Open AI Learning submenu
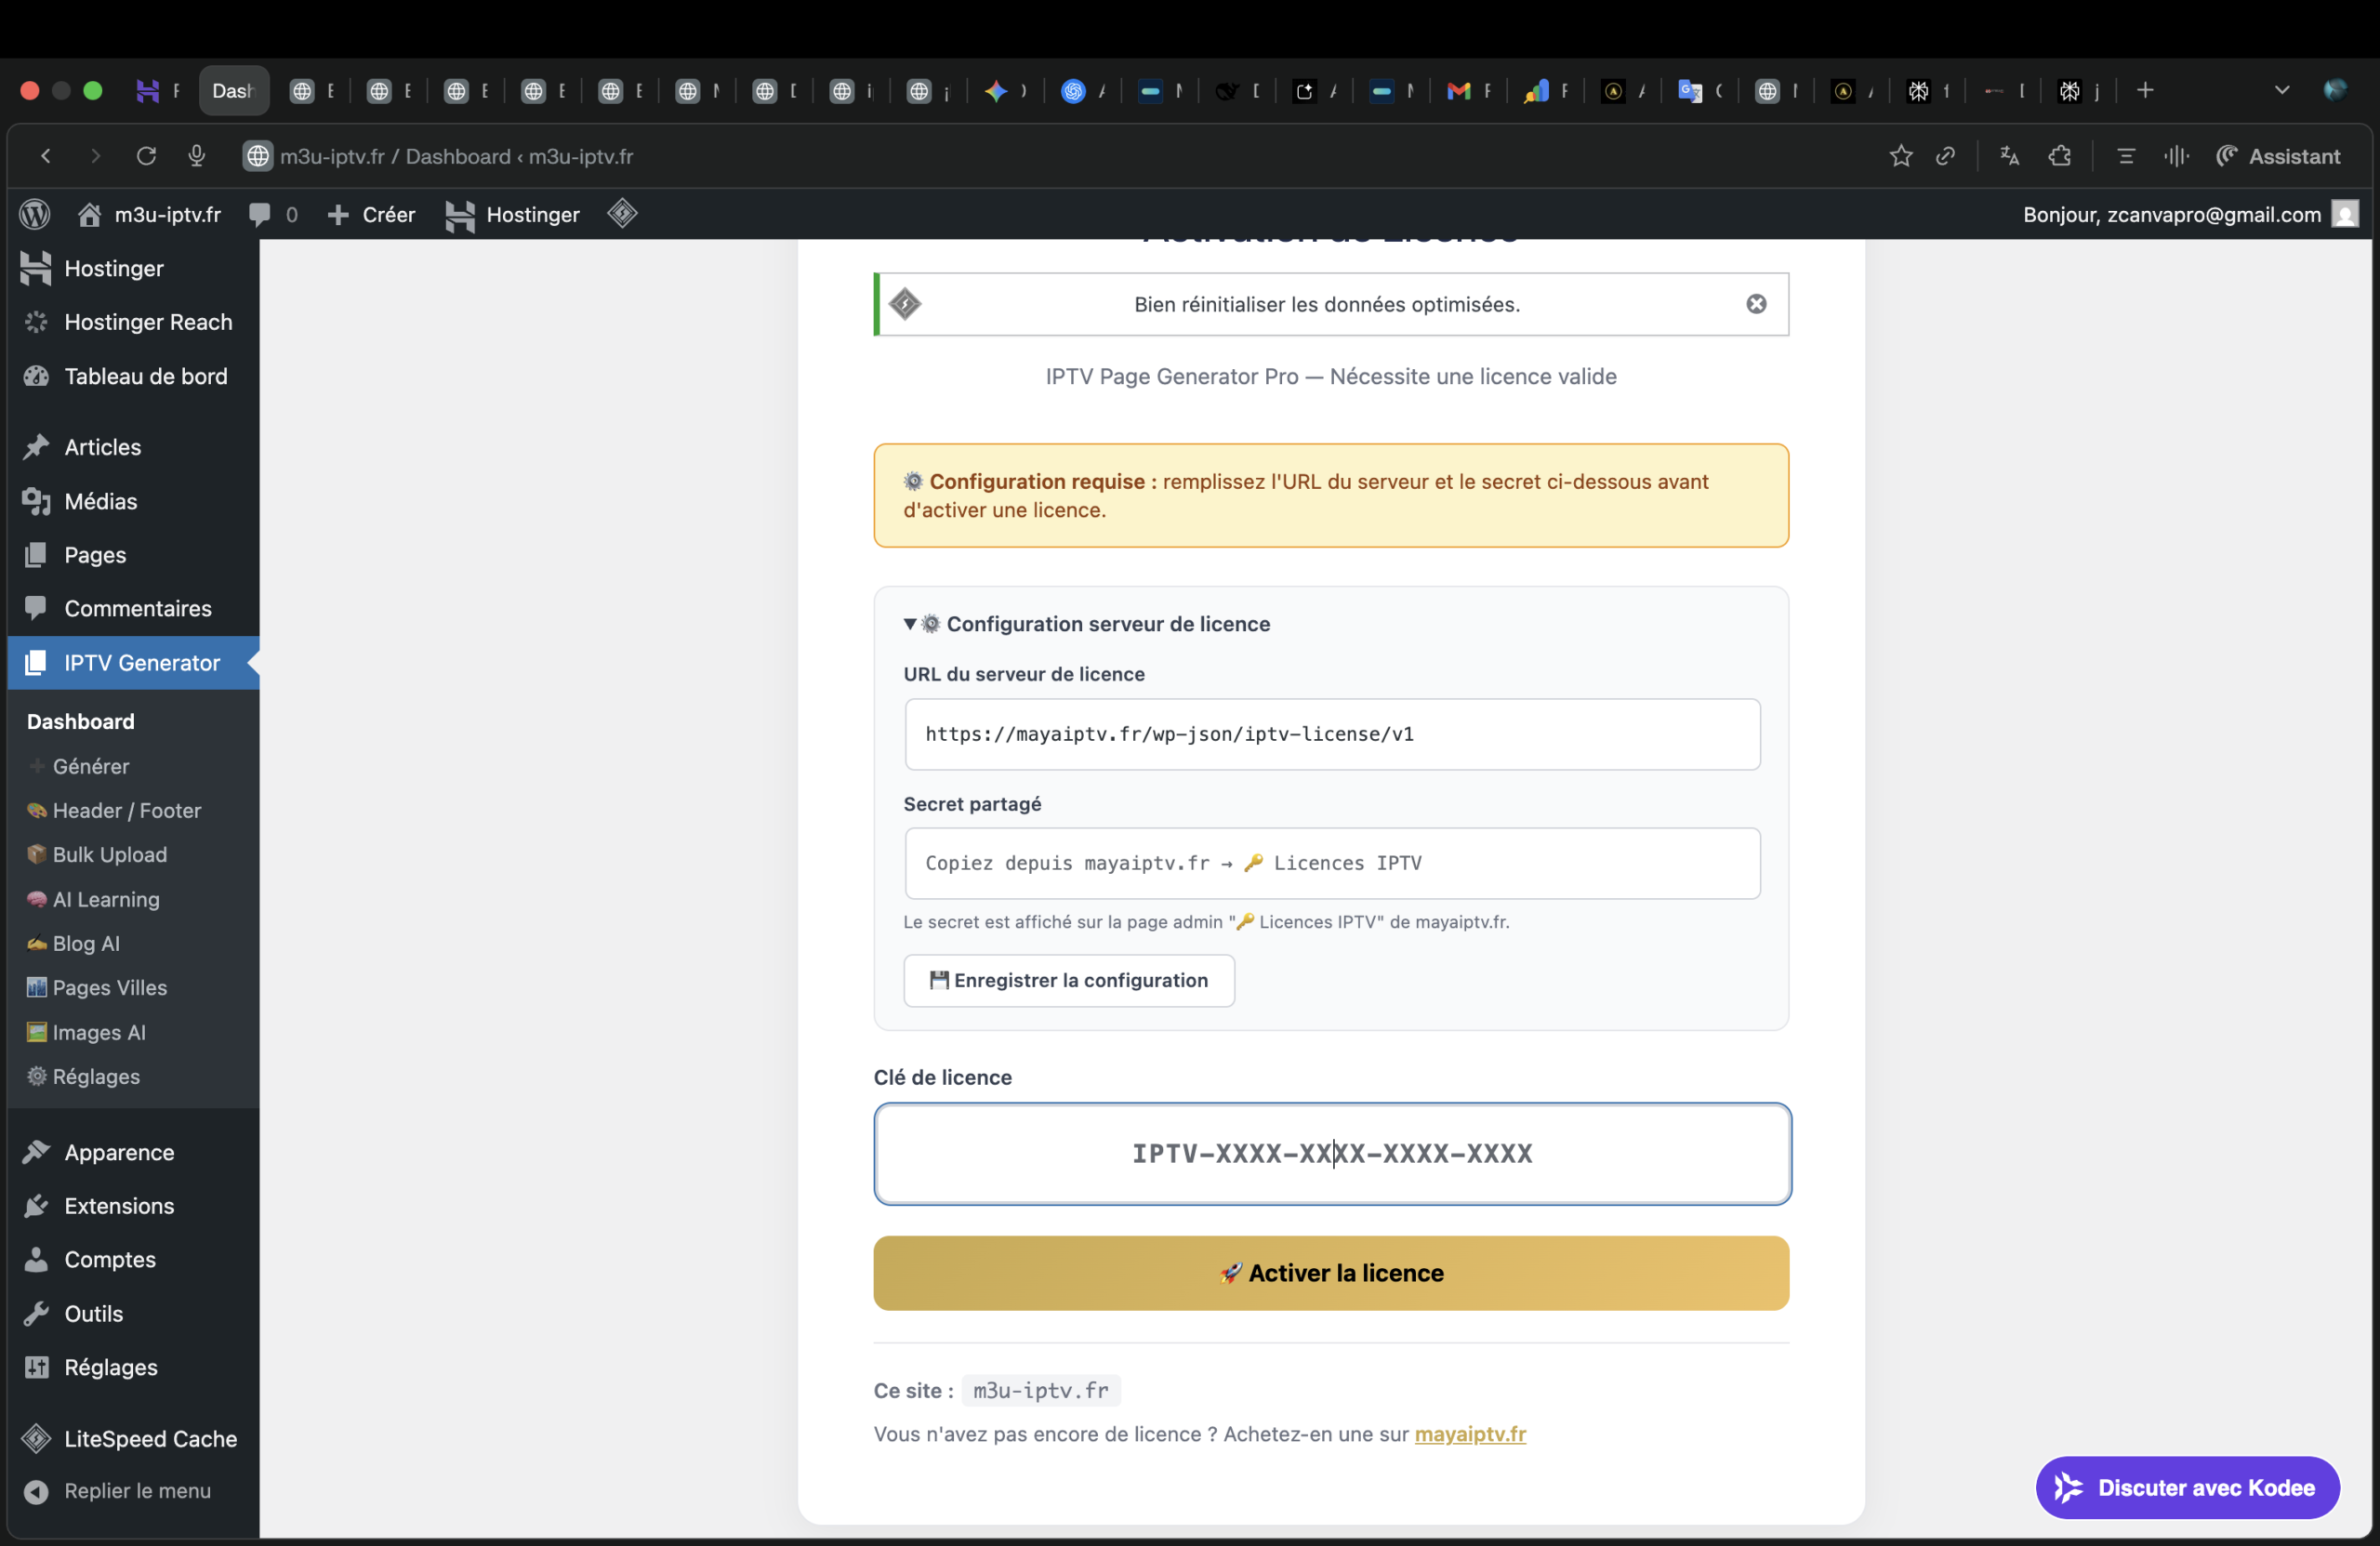Image resolution: width=2380 pixels, height=1546 pixels. [105, 899]
